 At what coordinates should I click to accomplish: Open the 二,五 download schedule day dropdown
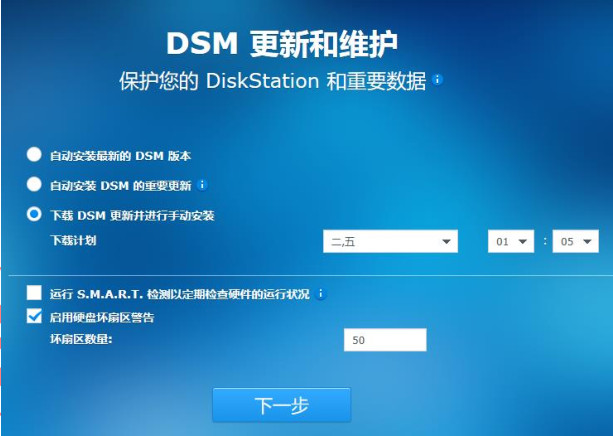click(390, 241)
